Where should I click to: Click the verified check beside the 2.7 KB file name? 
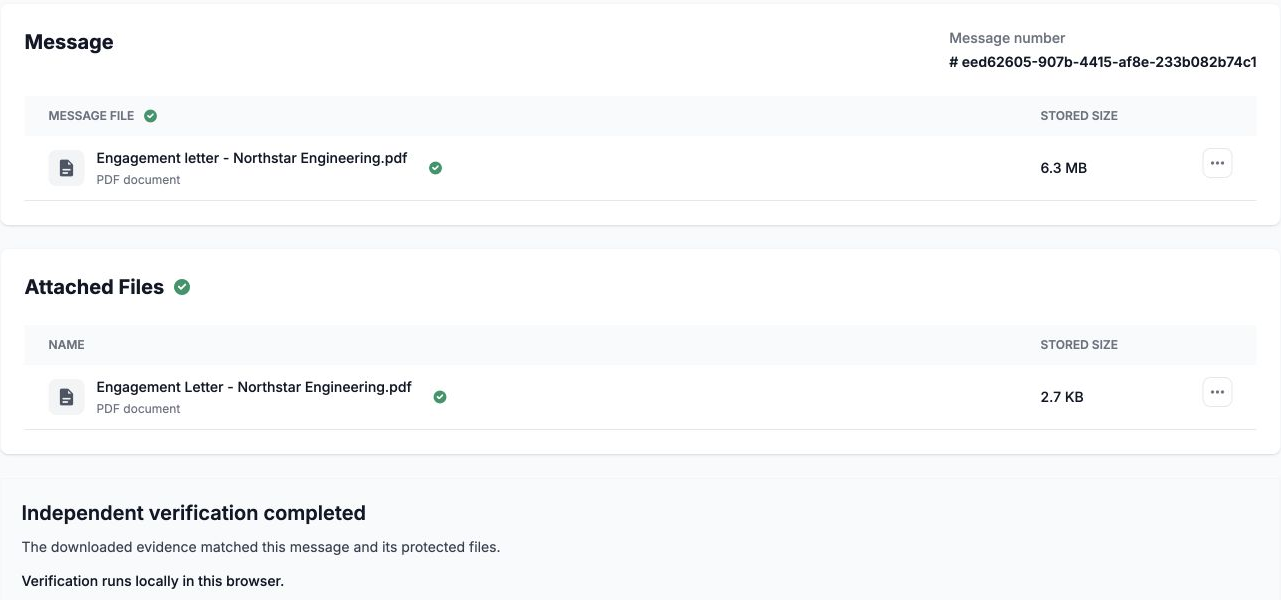(x=440, y=397)
